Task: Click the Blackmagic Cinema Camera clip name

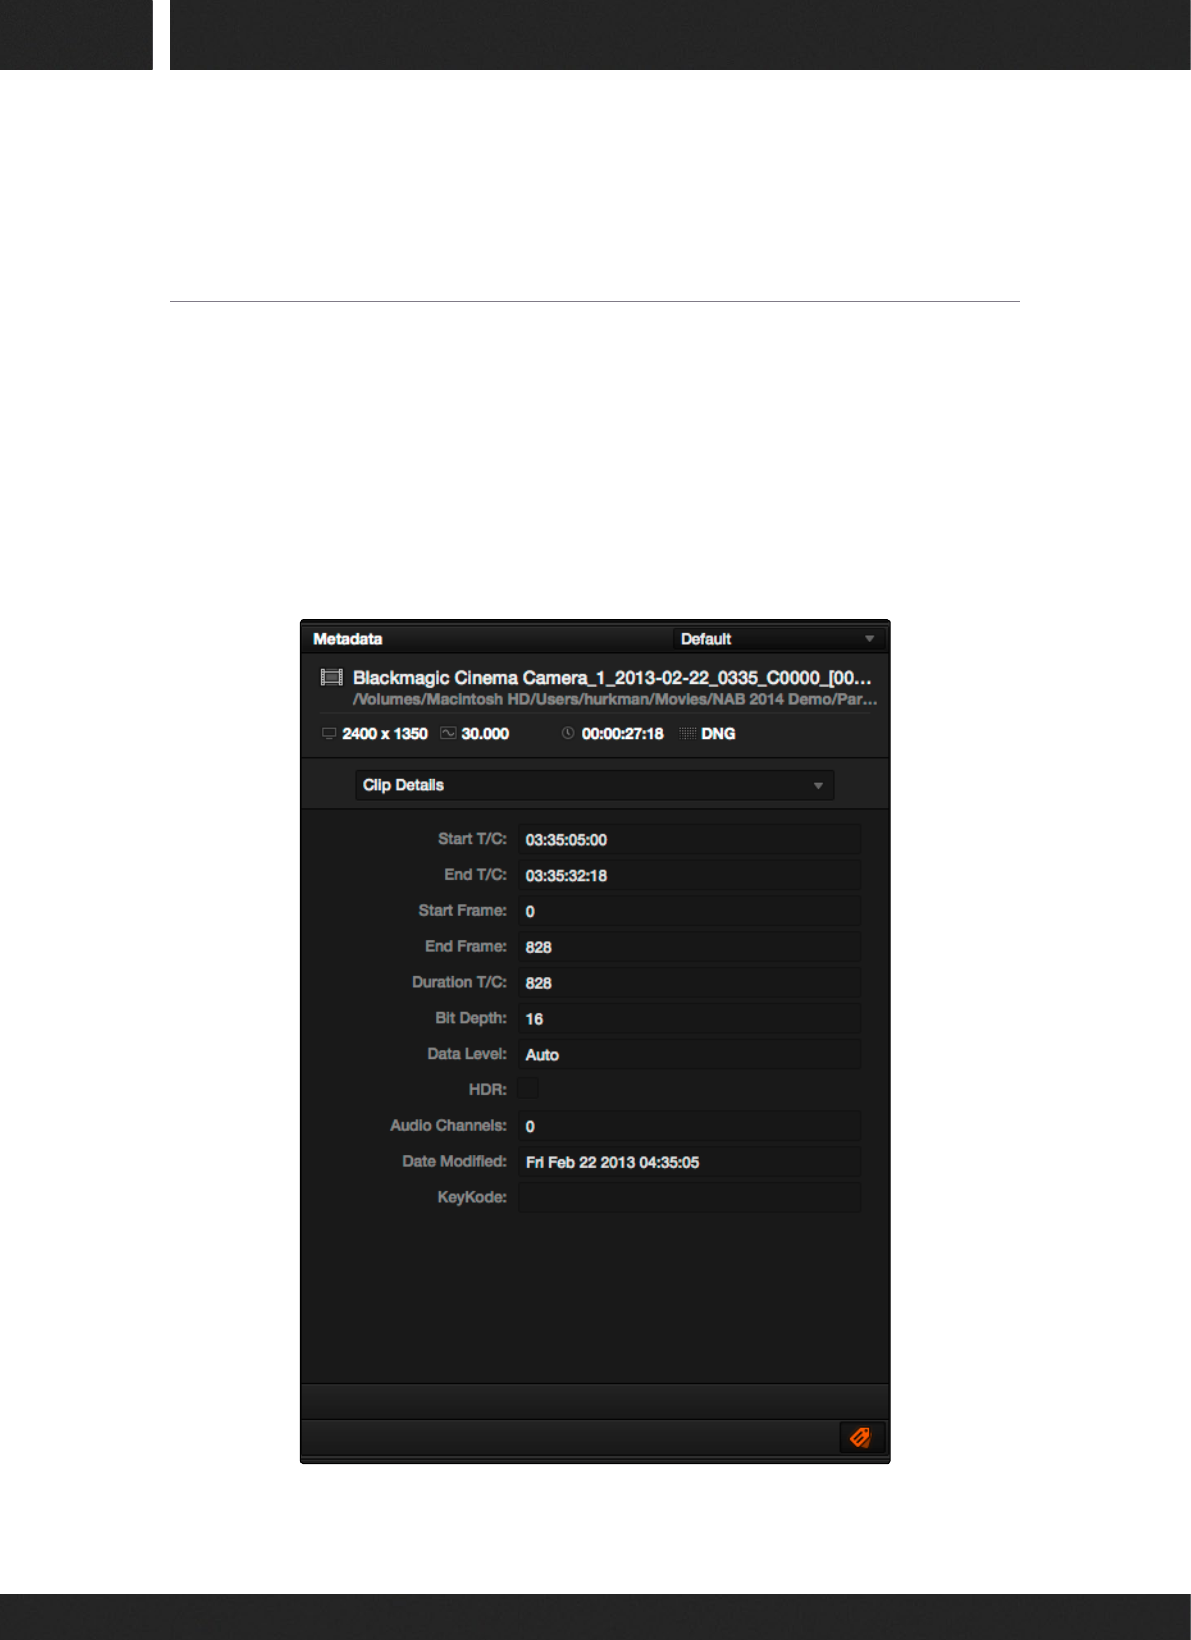Action: click(x=612, y=678)
